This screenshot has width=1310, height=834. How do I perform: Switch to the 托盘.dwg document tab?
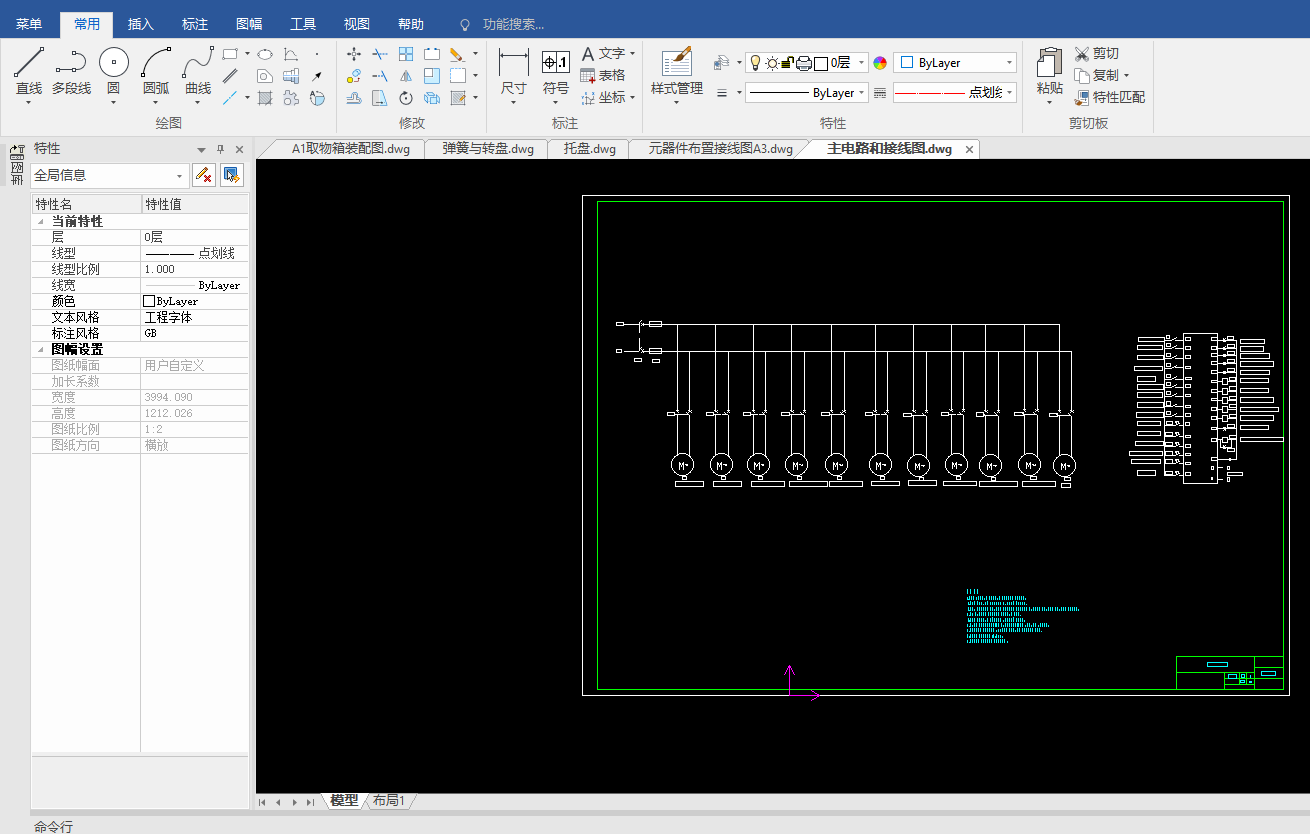coord(589,149)
